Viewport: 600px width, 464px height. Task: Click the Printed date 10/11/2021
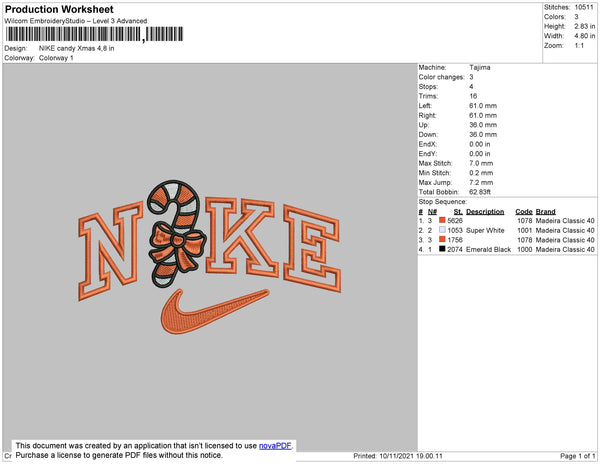click(398, 456)
